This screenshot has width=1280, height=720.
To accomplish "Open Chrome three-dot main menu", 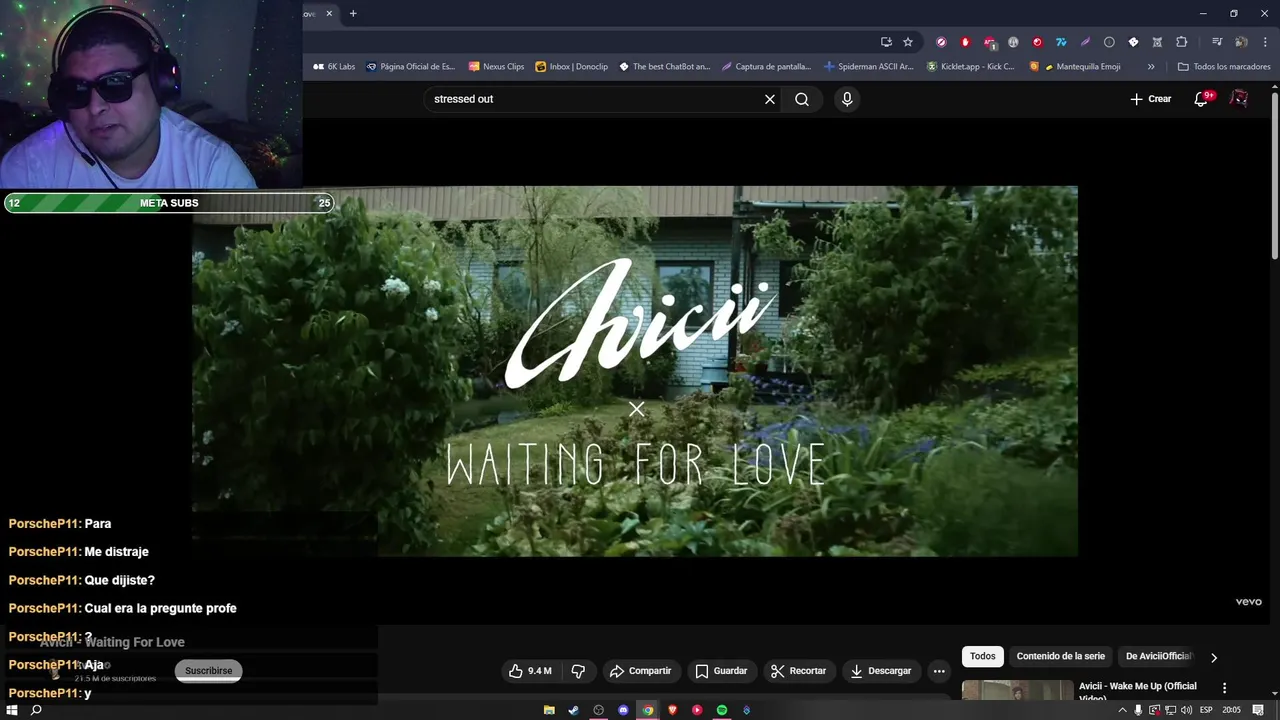I will pyautogui.click(x=1265, y=42).
